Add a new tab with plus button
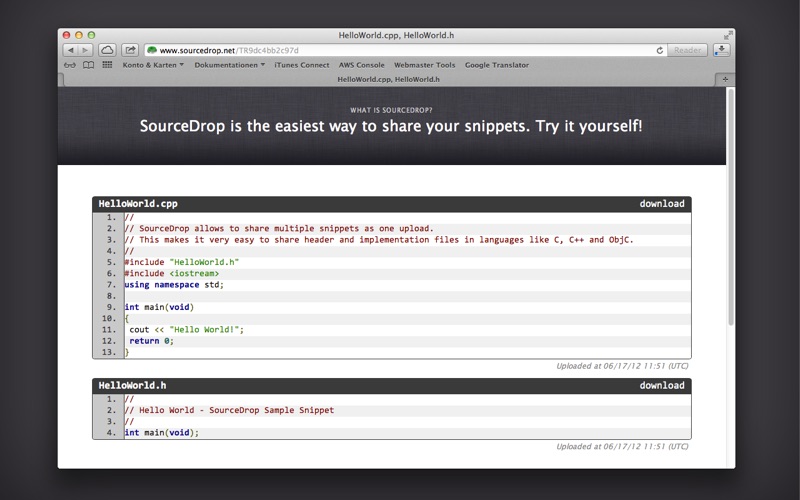The height and width of the screenshot is (500, 800). [x=725, y=79]
